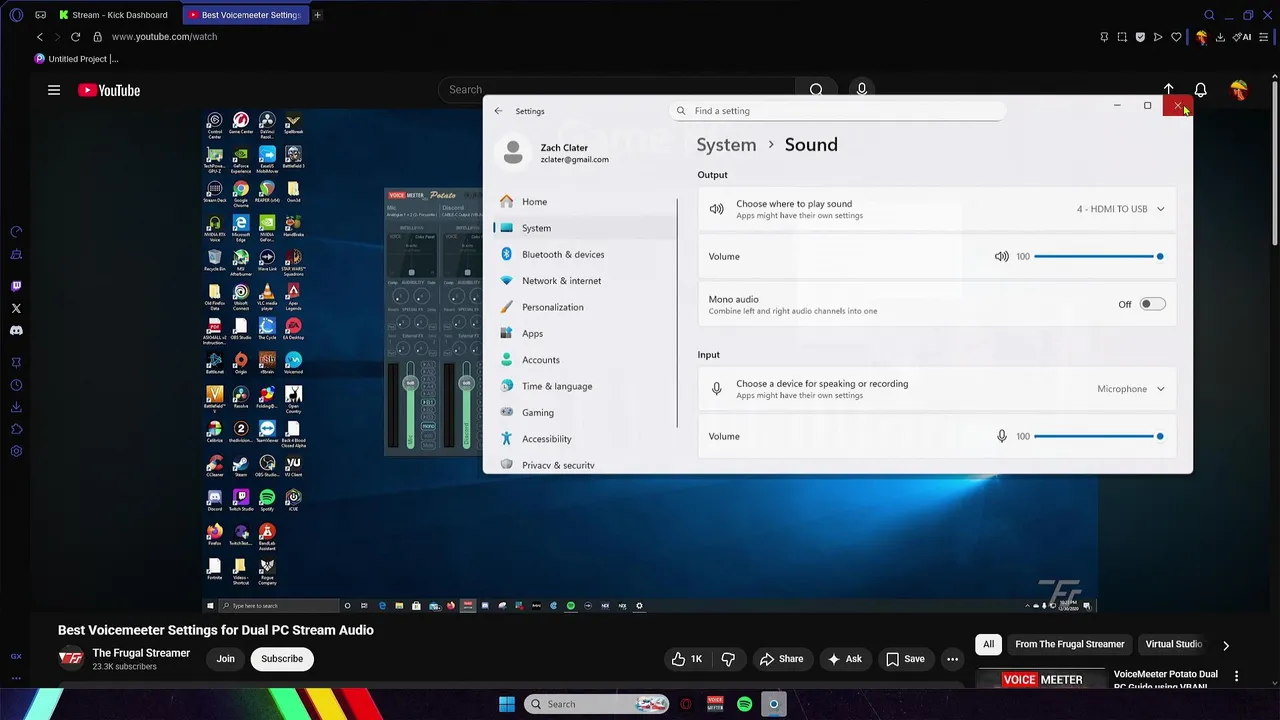1280x720 pixels.
Task: Open Apps in Settings sidebar
Action: 585,334
